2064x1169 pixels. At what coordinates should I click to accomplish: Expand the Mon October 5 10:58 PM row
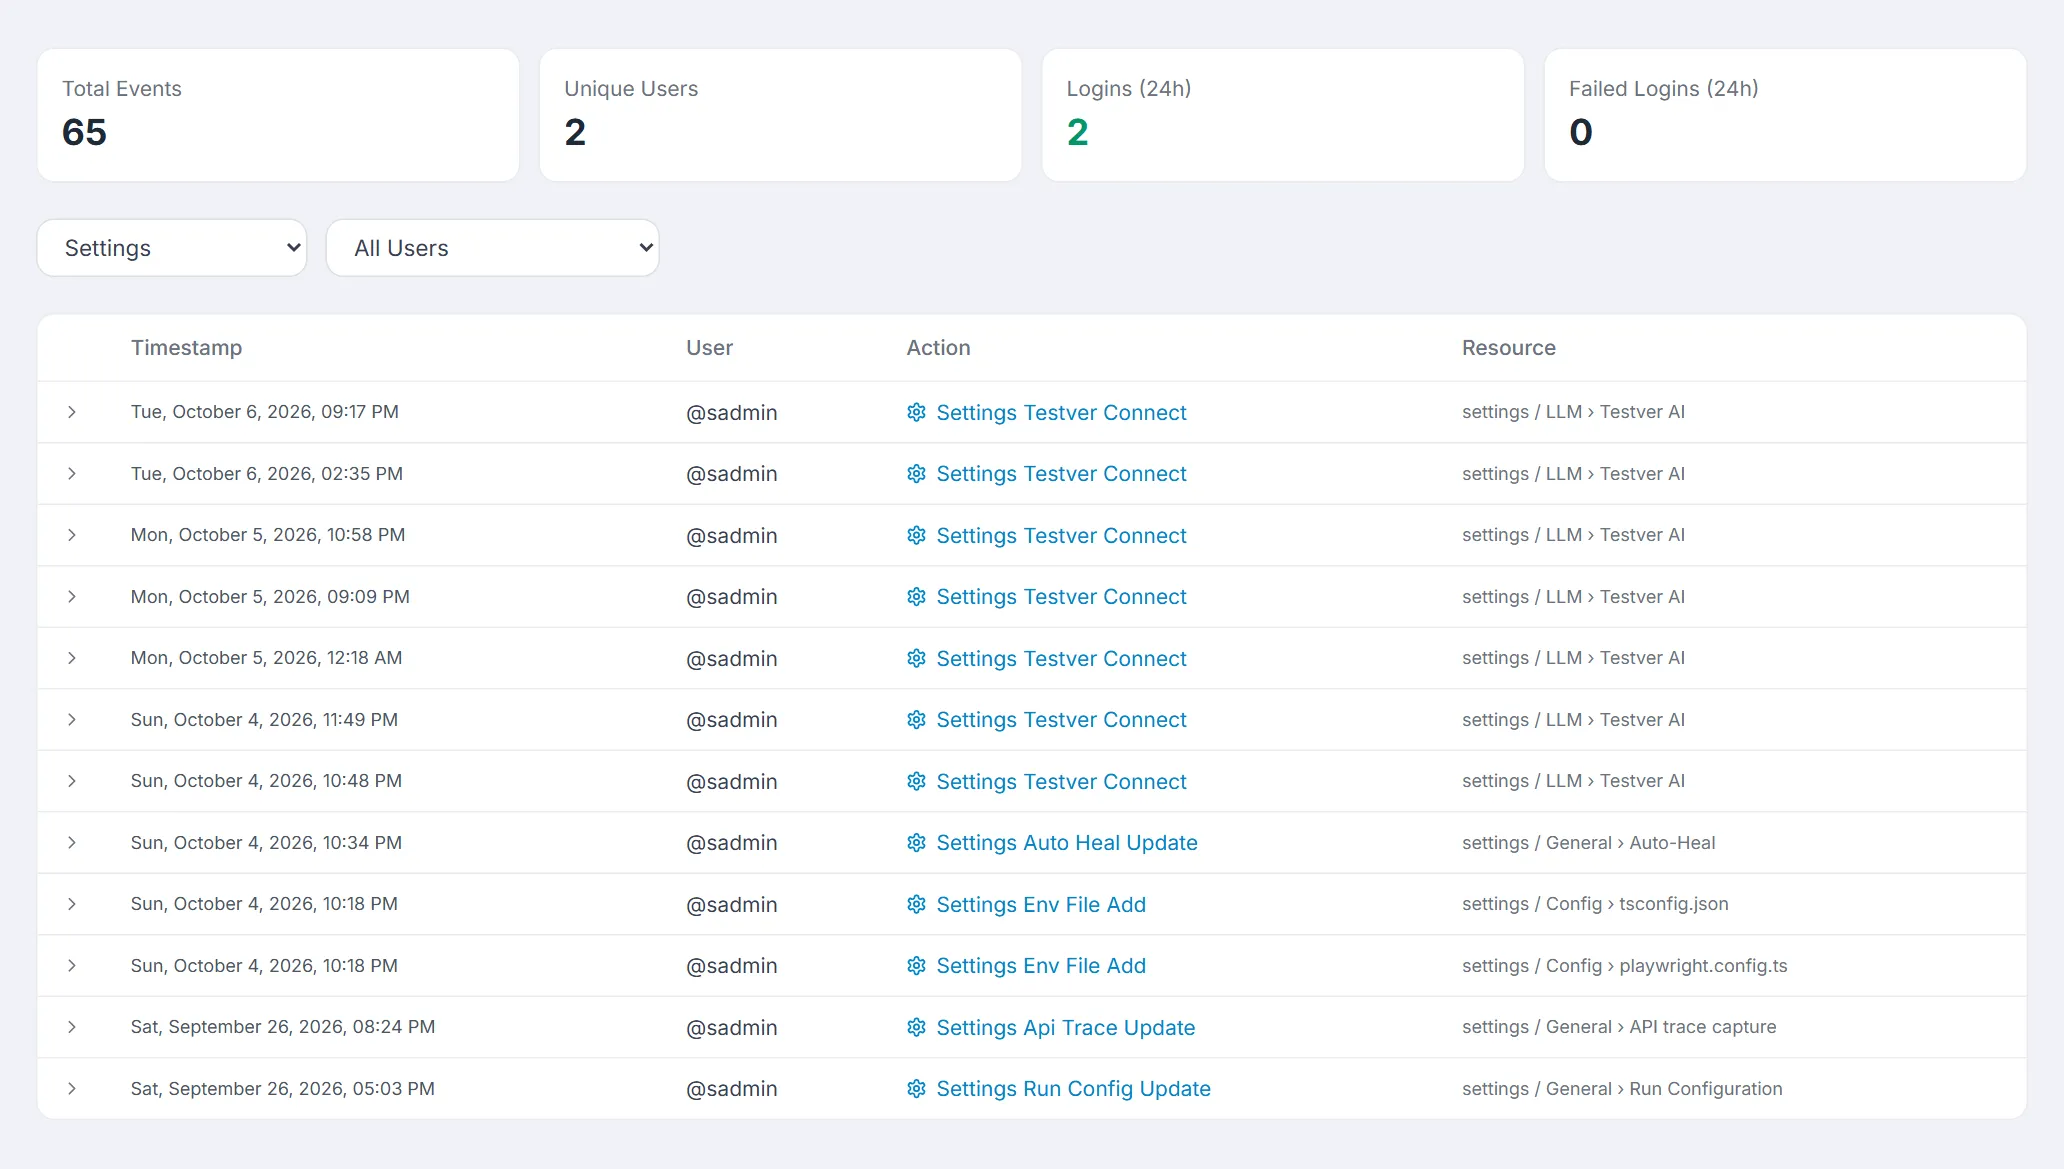[72, 535]
